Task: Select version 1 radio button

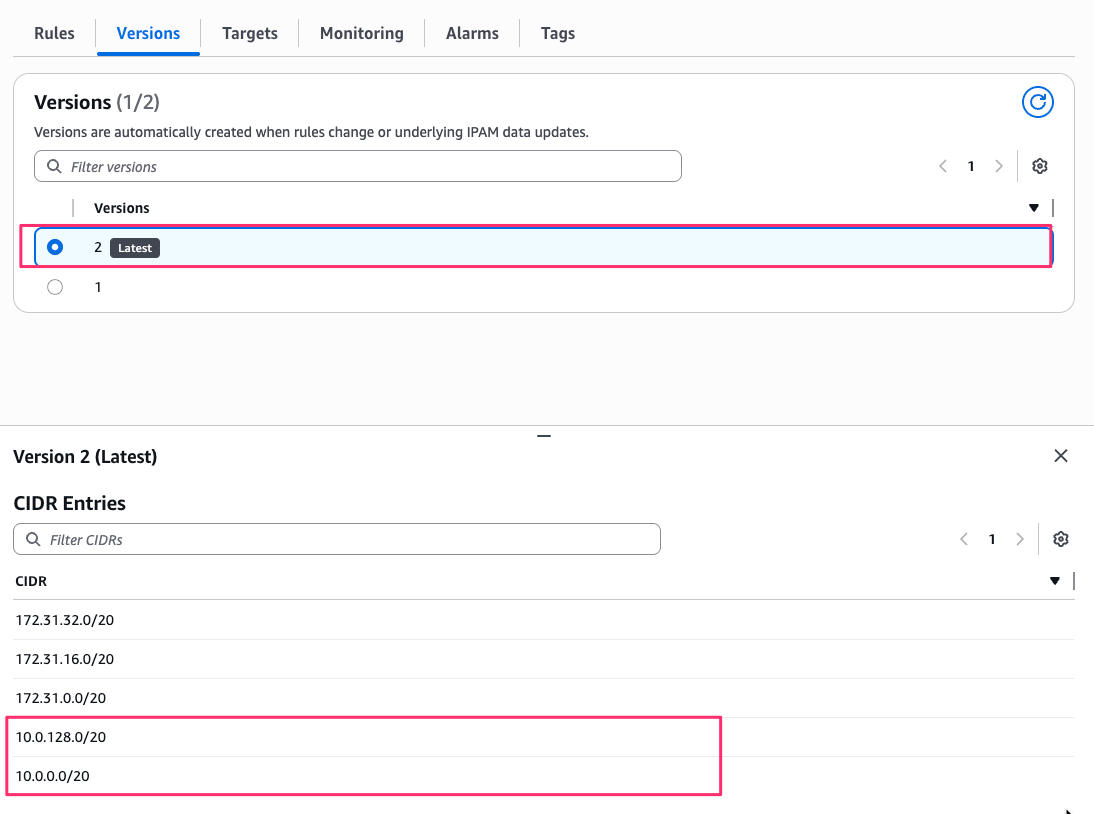Action: [x=55, y=287]
